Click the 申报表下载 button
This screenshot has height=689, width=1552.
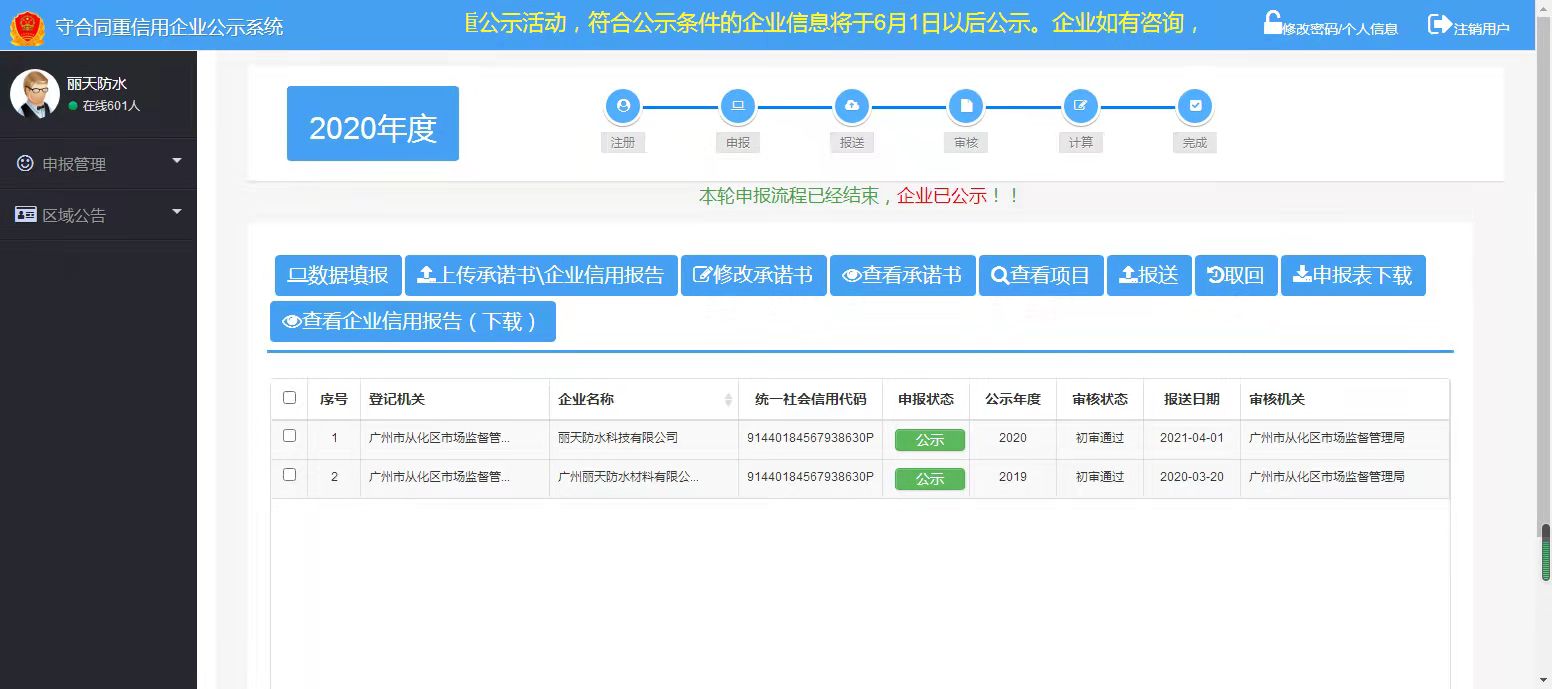[1352, 275]
